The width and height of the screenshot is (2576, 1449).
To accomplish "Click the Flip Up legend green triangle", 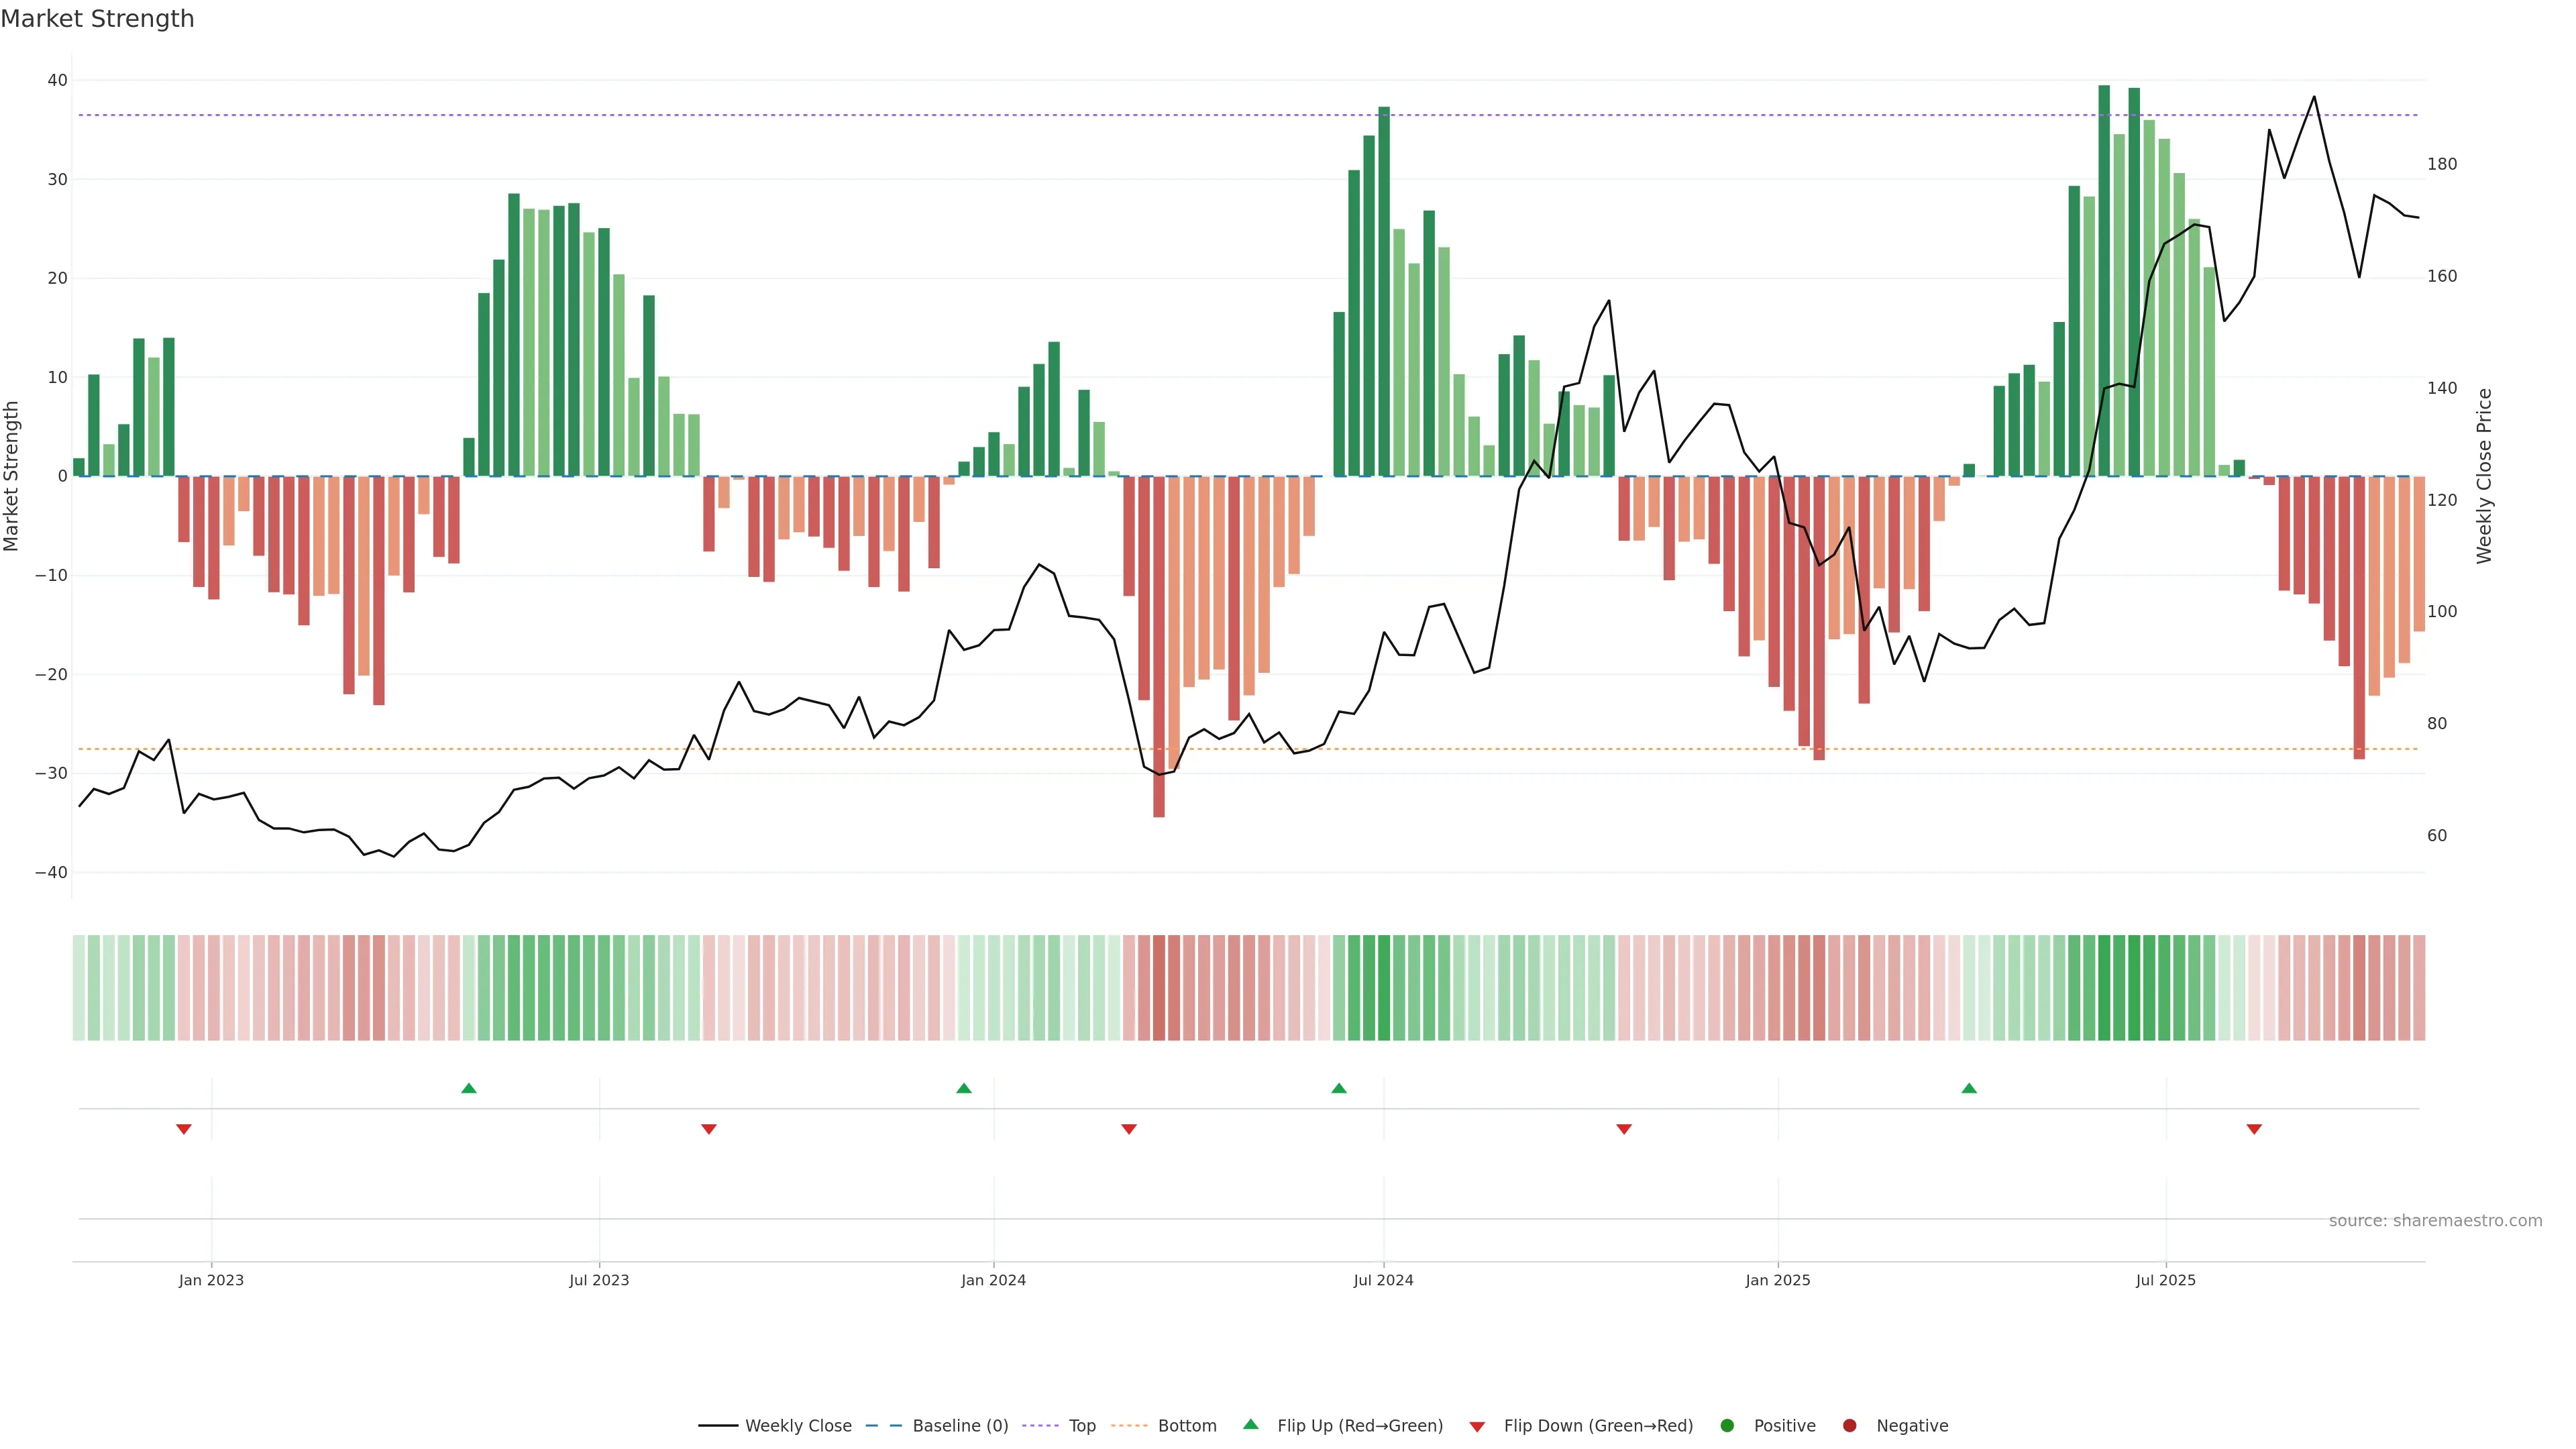I will (1250, 1424).
